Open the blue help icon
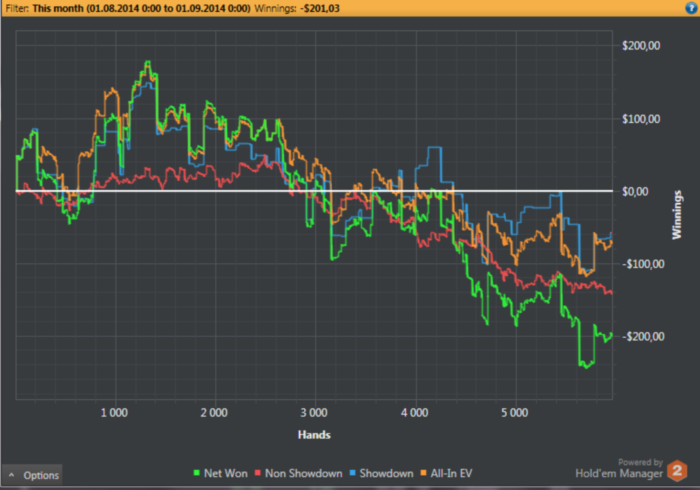The image size is (700, 490). tap(692, 8)
